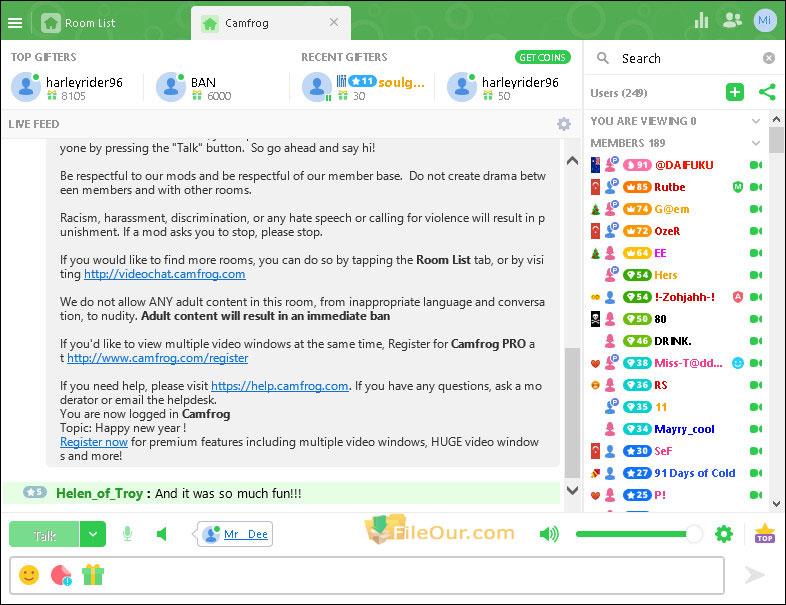Viewport: 786px width, 605px height.
Task: Open top gifter BAN avatar
Action: click(x=171, y=87)
